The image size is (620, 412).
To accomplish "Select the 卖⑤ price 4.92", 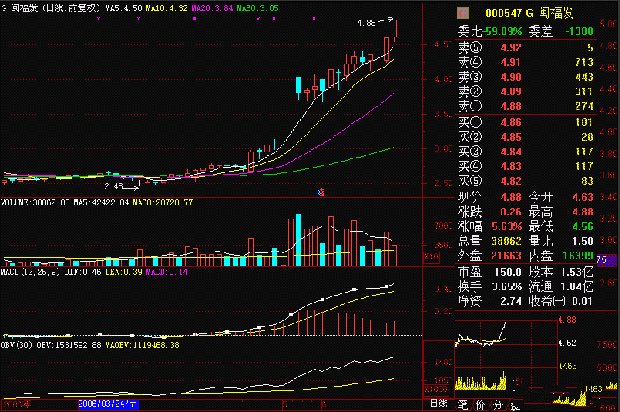I will click(511, 48).
